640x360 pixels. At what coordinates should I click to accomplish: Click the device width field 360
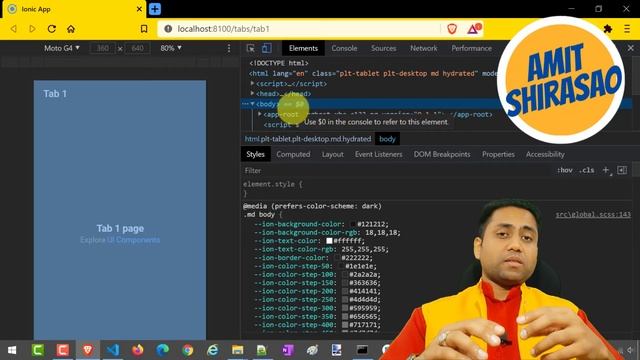pyautogui.click(x=102, y=48)
